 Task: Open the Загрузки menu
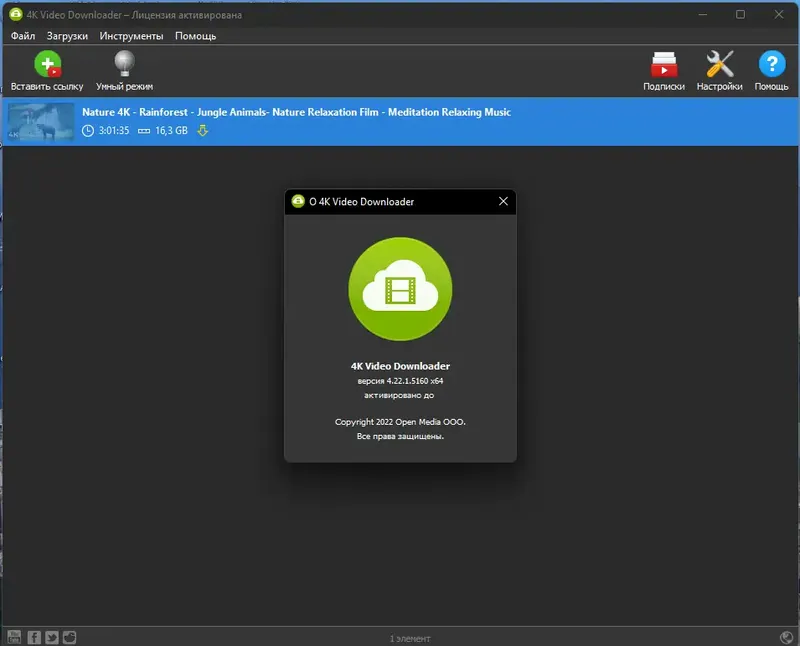[70, 35]
